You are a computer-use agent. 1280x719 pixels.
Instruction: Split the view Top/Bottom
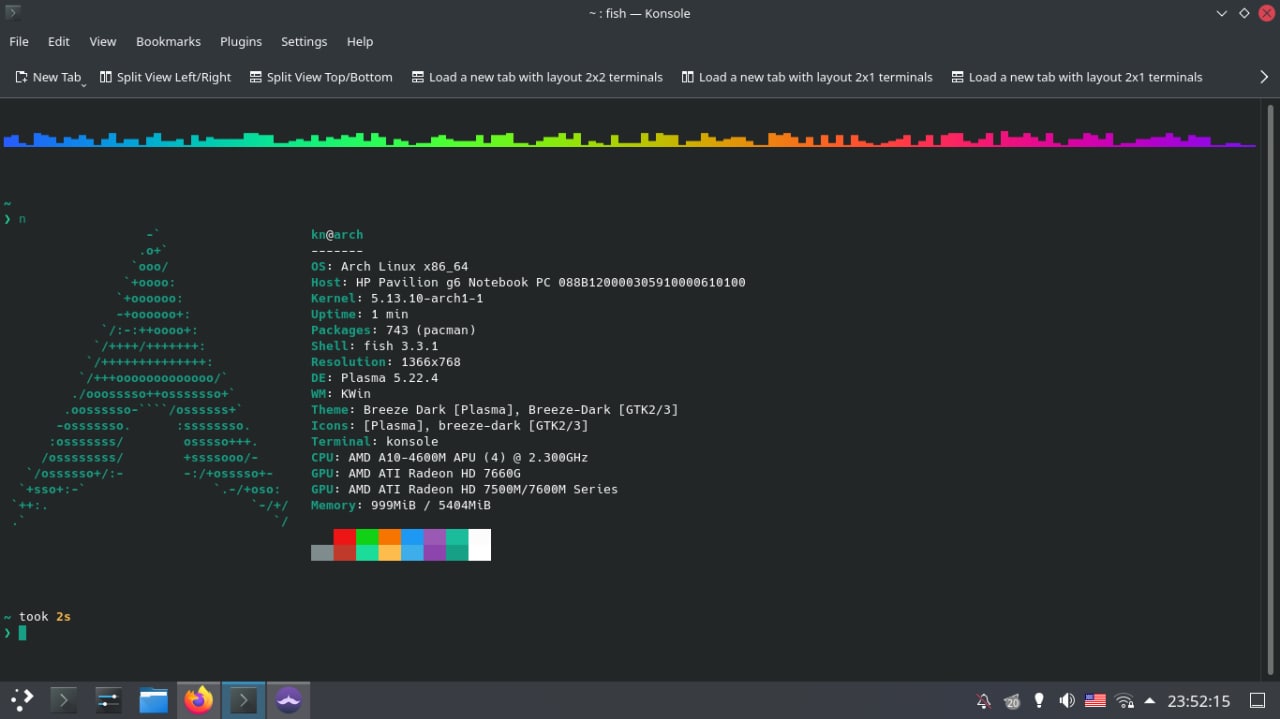tap(321, 77)
